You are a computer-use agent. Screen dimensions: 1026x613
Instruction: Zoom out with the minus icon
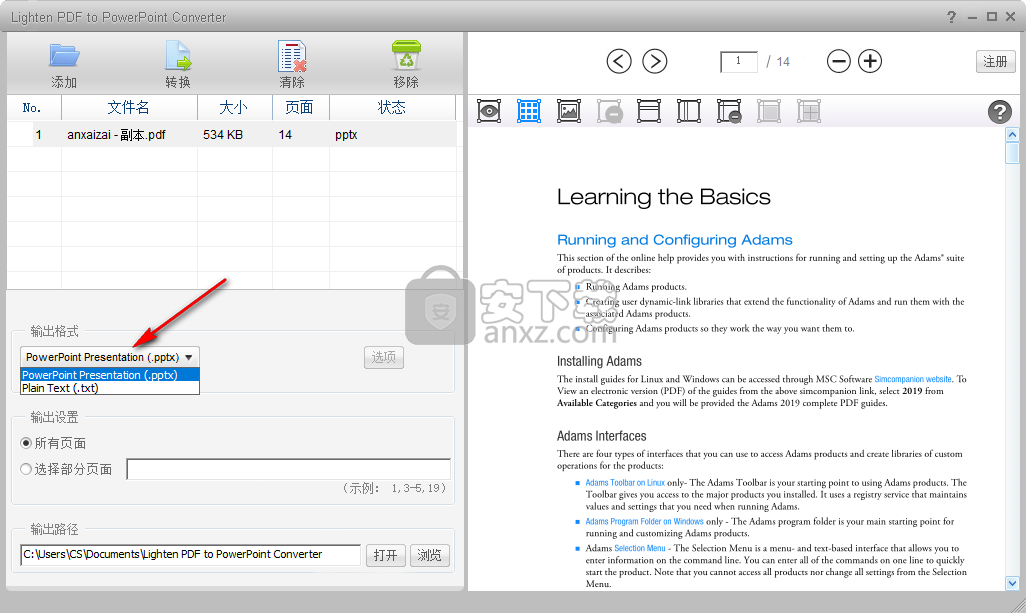(838, 61)
